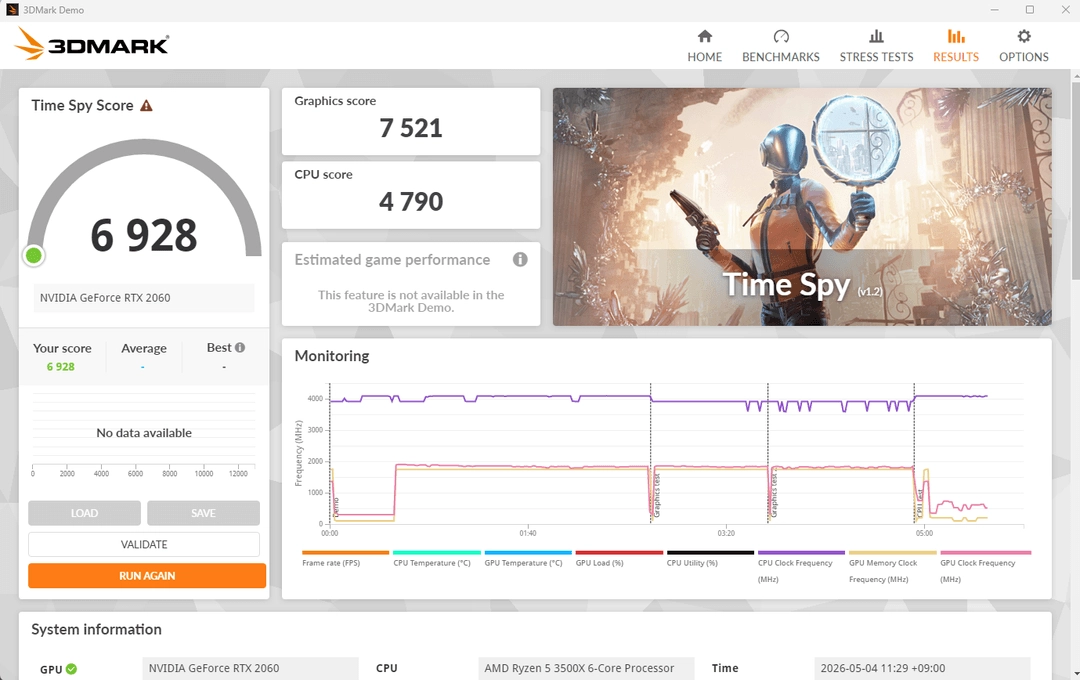Screen dimensions: 1080x680
Task: Toggle the CPU Temperature legend series
Action: click(436, 559)
